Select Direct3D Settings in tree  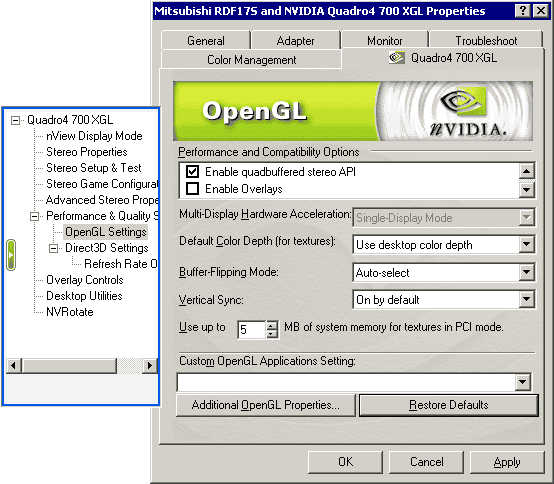[107, 248]
